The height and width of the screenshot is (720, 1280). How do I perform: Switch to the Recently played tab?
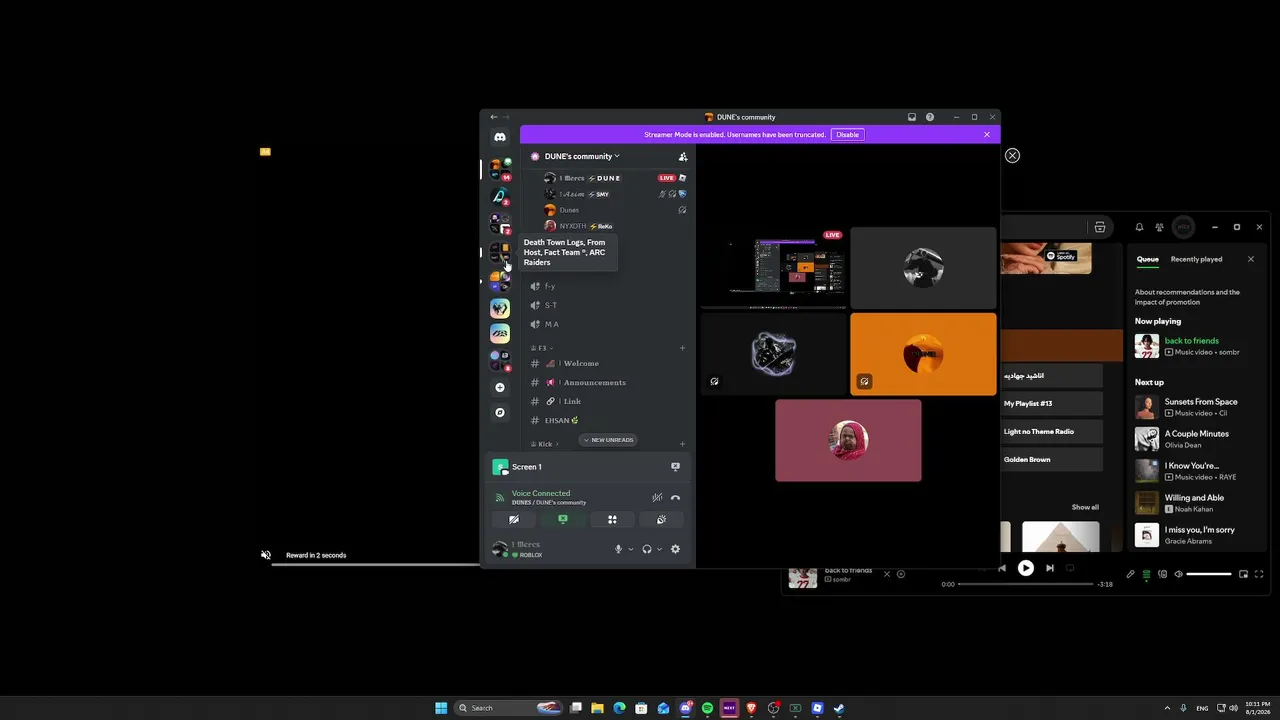tap(1196, 259)
